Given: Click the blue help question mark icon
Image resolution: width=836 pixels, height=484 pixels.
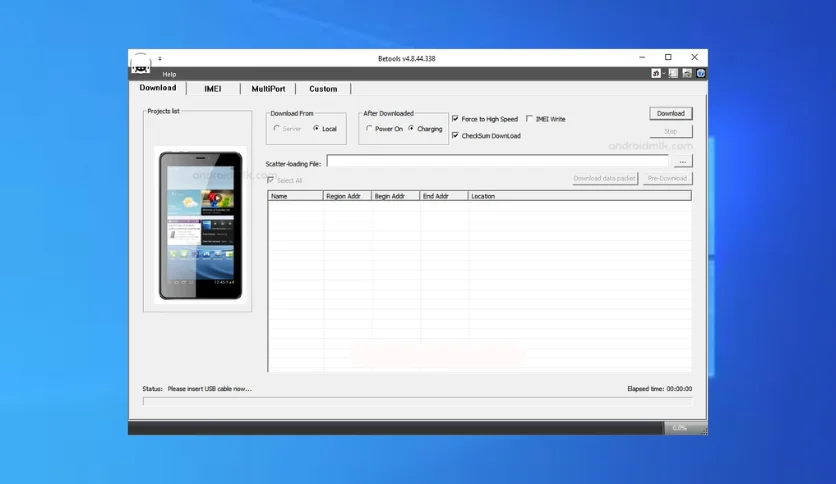Looking at the screenshot, I should click(701, 74).
